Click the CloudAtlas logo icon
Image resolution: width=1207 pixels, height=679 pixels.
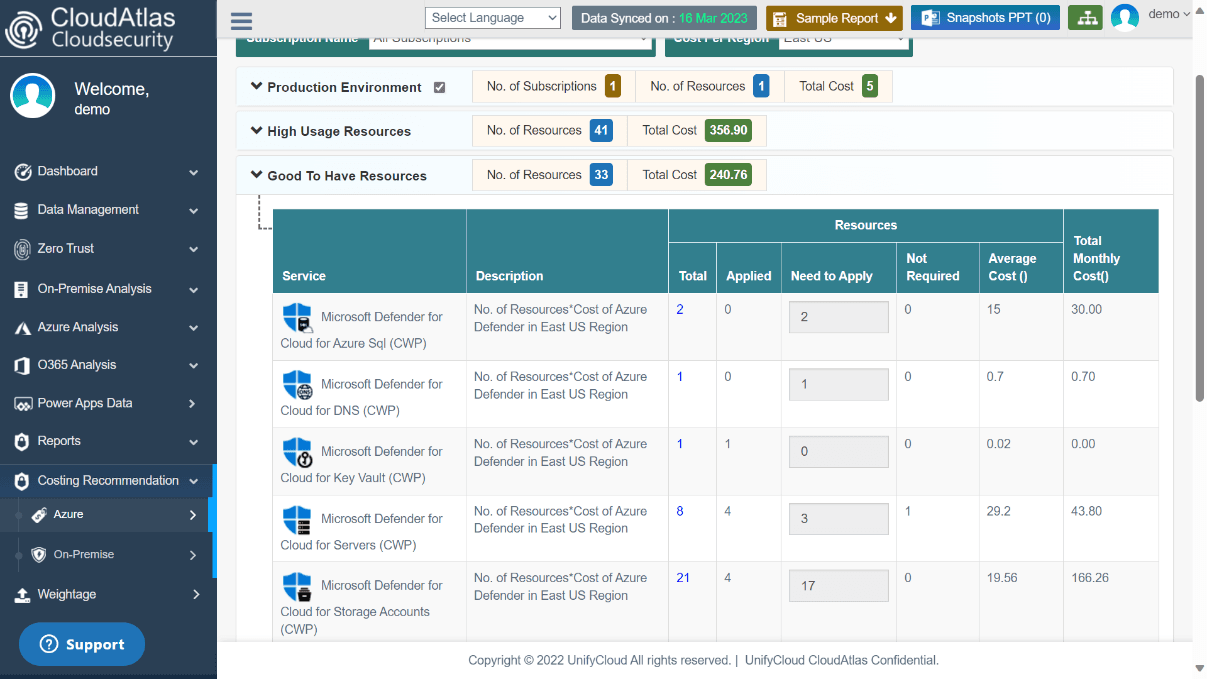(23, 30)
